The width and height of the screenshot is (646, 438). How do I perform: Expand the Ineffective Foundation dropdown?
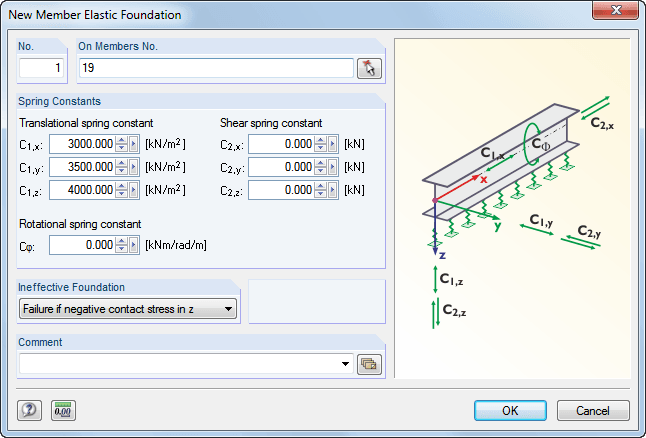(x=229, y=309)
